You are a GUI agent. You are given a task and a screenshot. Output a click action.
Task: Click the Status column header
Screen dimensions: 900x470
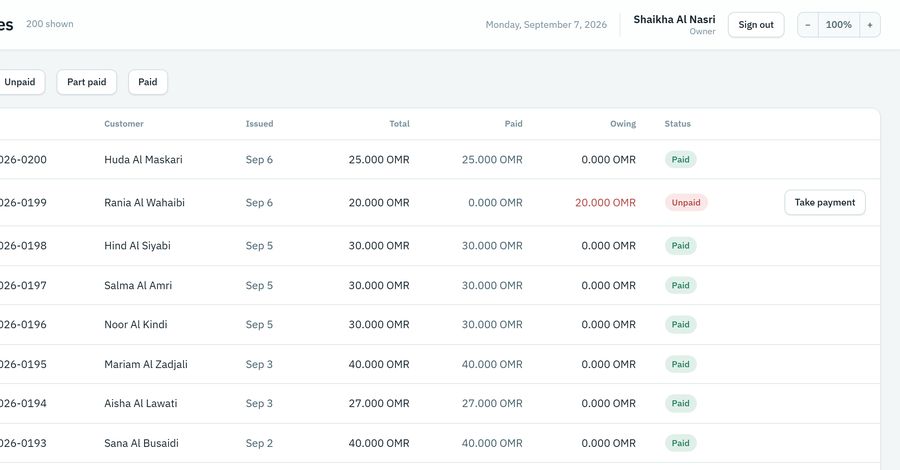pyautogui.click(x=678, y=124)
